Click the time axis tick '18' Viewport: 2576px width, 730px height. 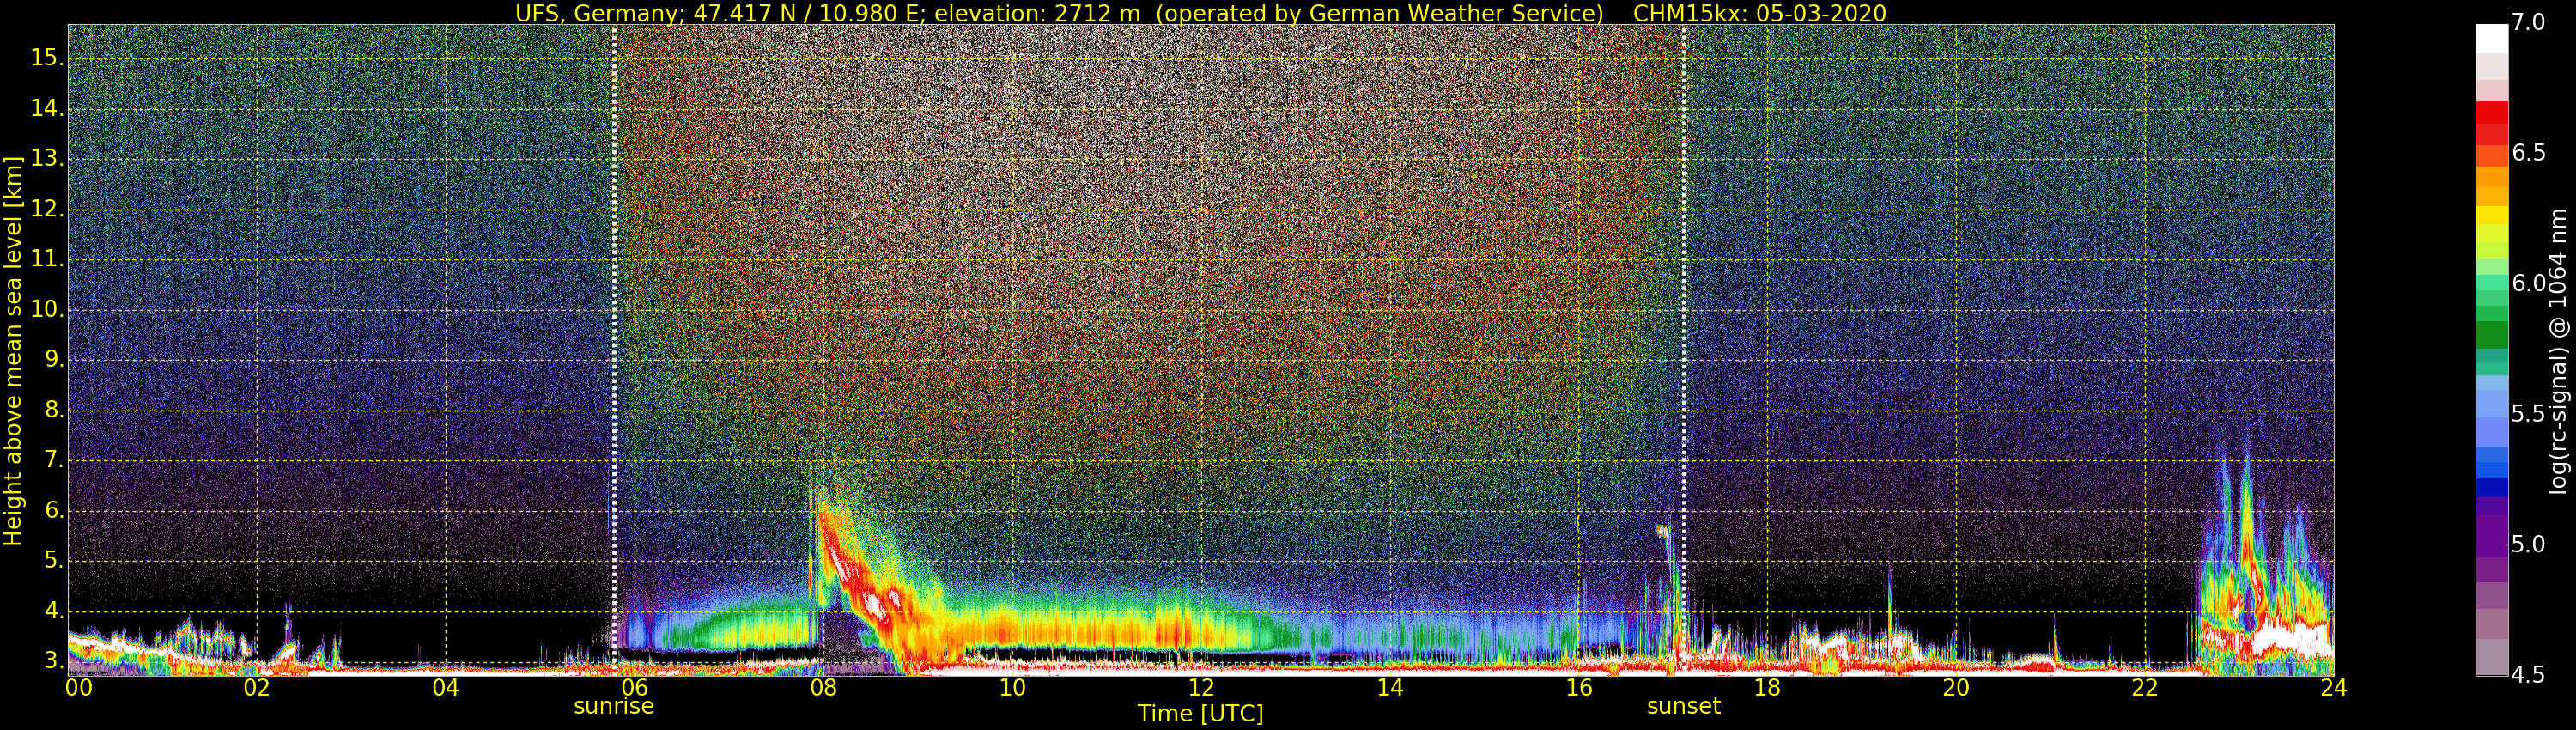pyautogui.click(x=1768, y=688)
